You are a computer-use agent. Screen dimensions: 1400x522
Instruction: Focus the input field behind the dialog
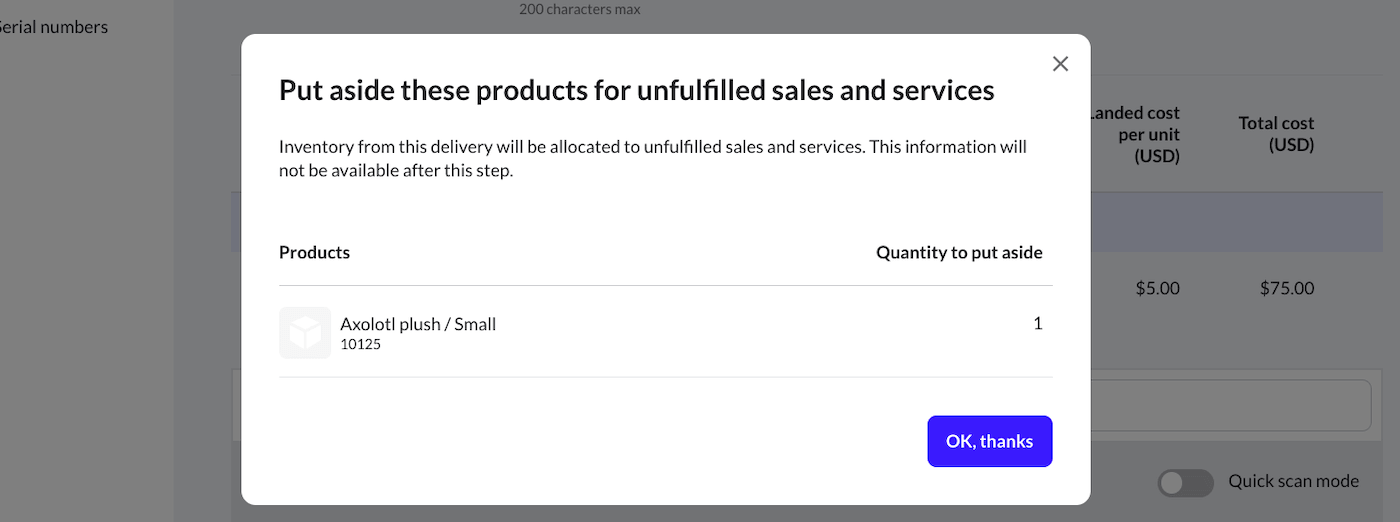point(1230,406)
